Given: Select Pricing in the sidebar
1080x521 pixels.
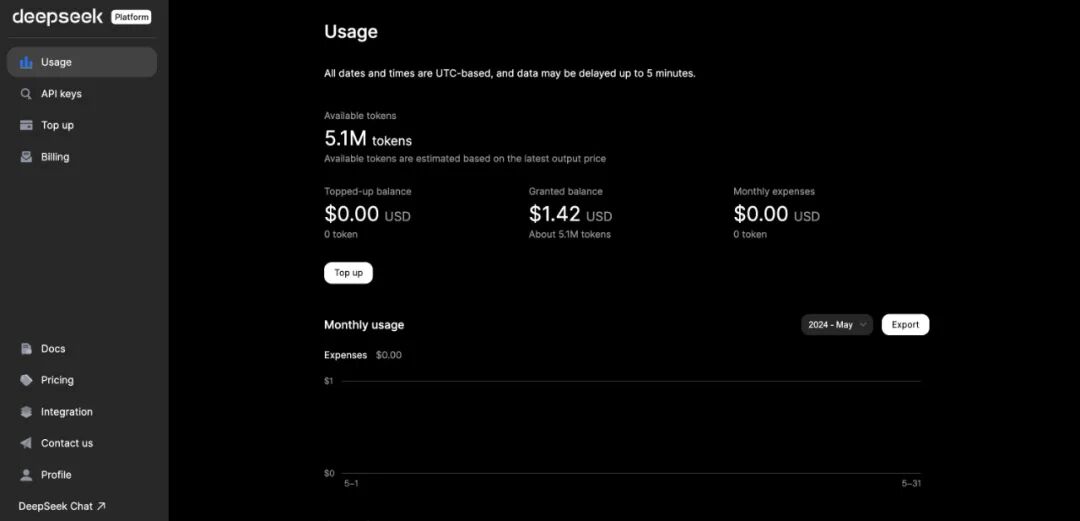Looking at the screenshot, I should pos(82,380).
